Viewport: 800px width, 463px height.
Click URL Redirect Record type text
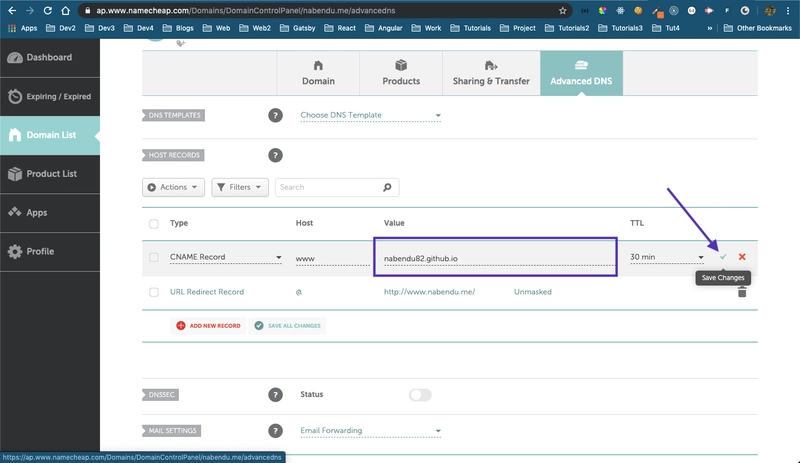tap(207, 292)
